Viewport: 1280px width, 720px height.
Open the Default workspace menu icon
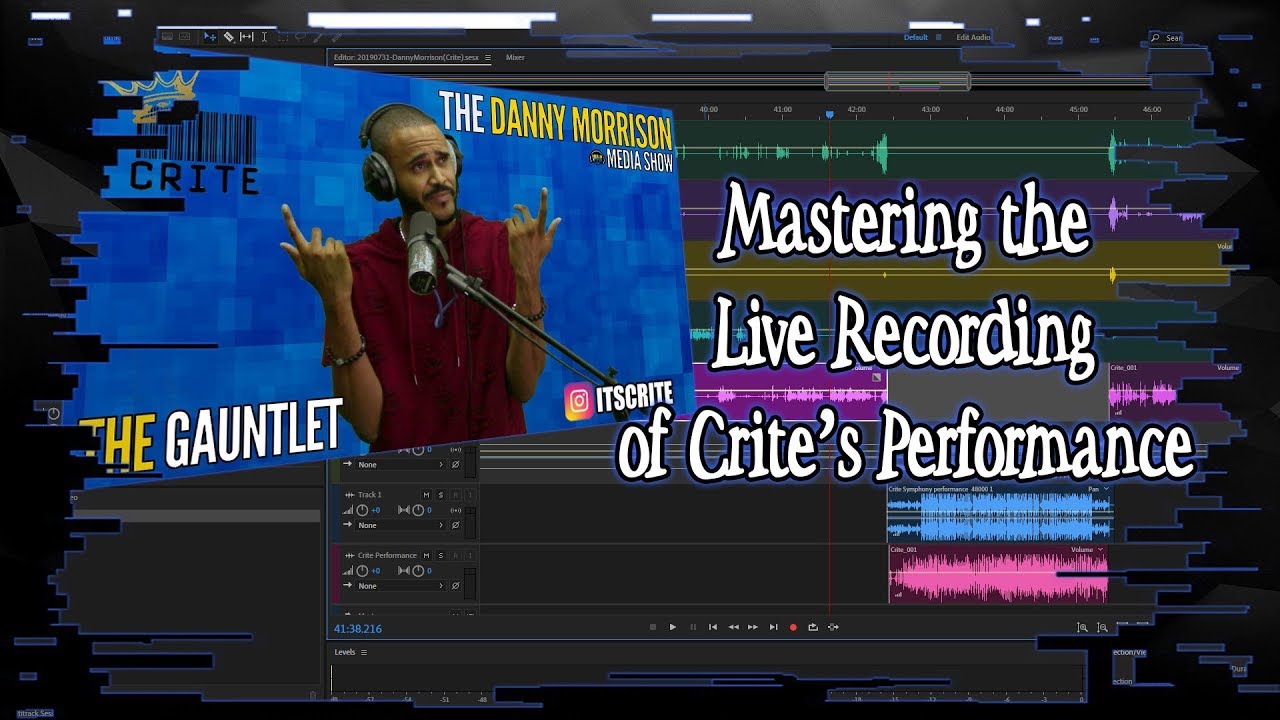[x=937, y=37]
